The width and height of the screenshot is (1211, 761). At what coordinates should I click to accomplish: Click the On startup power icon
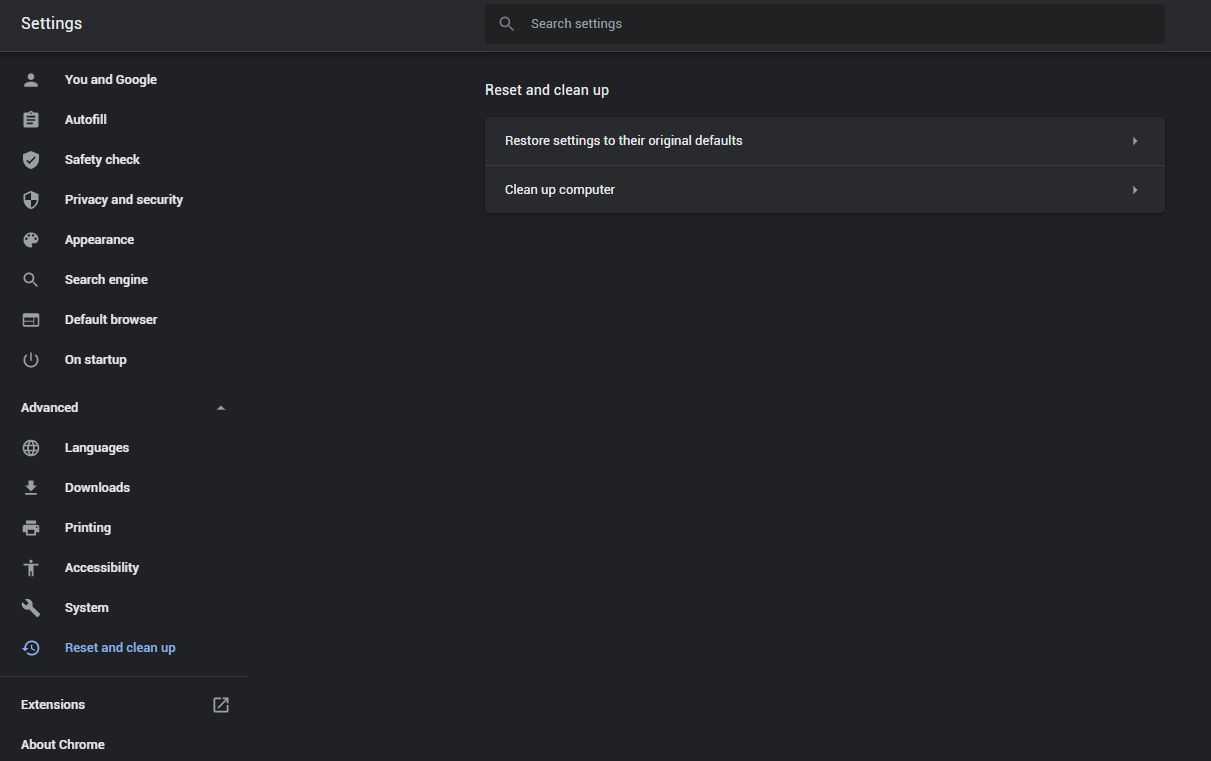31,360
